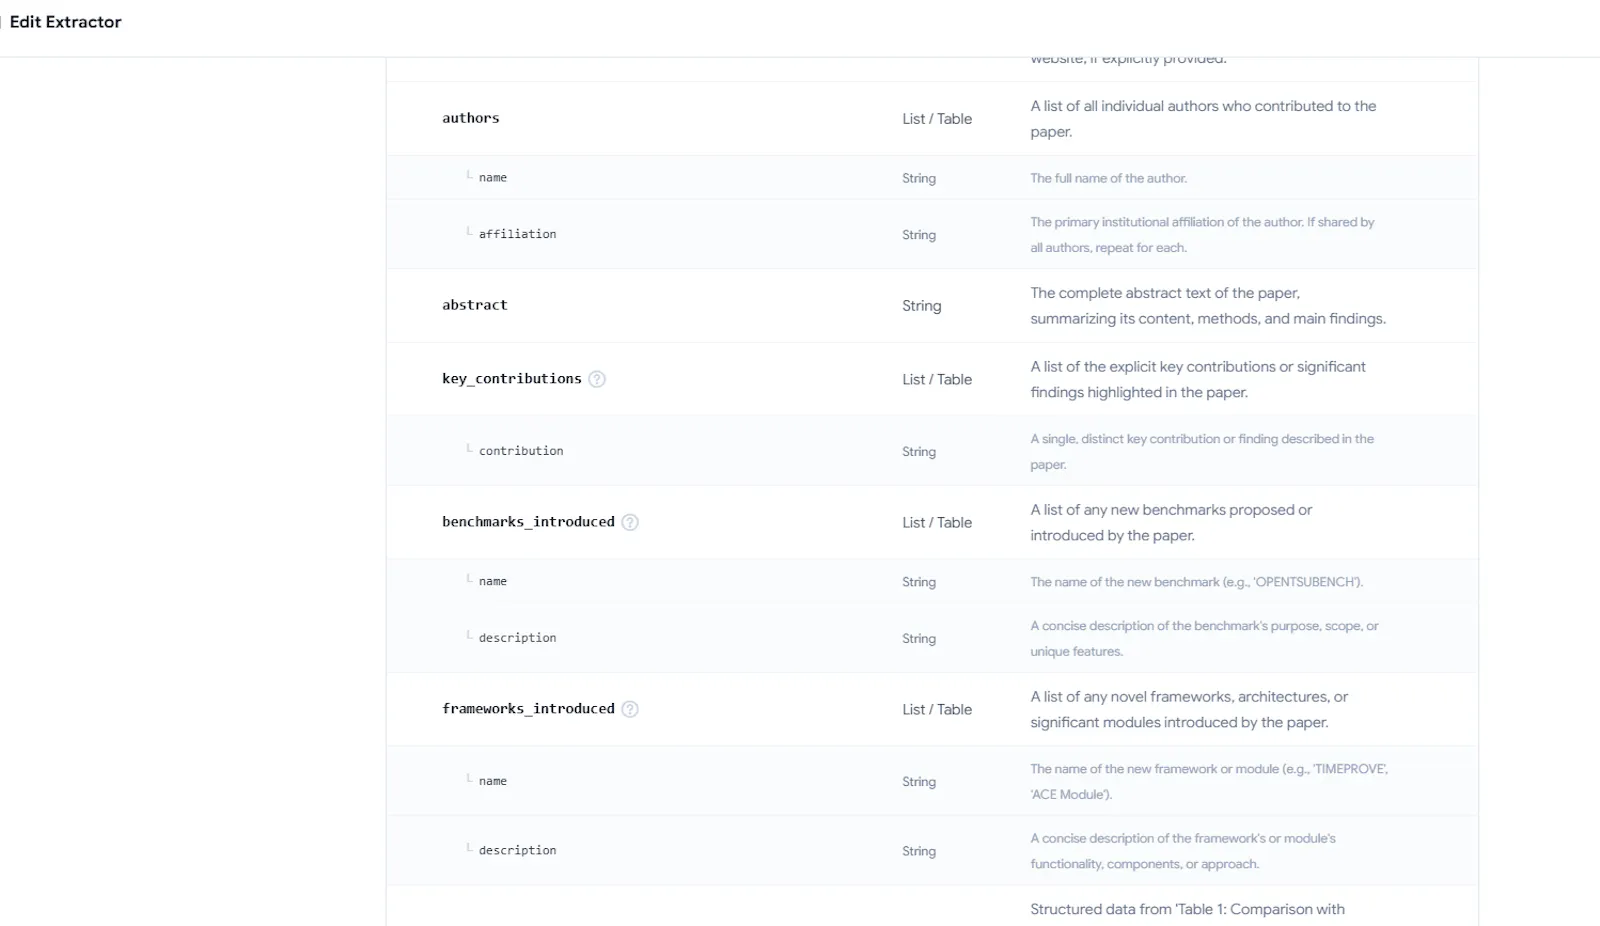Select description subfield under frameworks_introduced
The height and width of the screenshot is (926, 1600).
(518, 850)
